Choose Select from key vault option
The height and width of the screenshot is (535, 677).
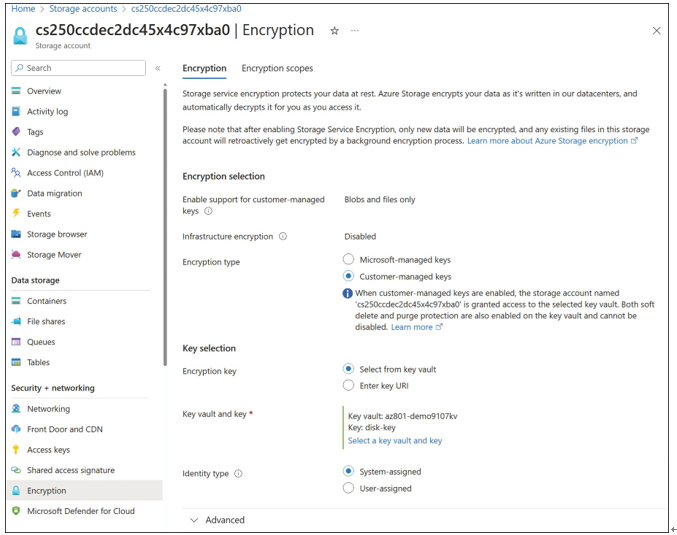[x=348, y=369]
